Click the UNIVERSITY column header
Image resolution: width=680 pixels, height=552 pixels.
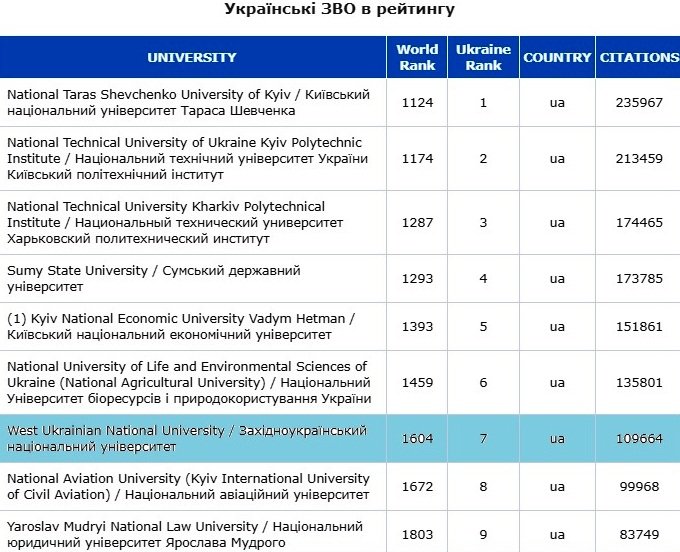[192, 57]
